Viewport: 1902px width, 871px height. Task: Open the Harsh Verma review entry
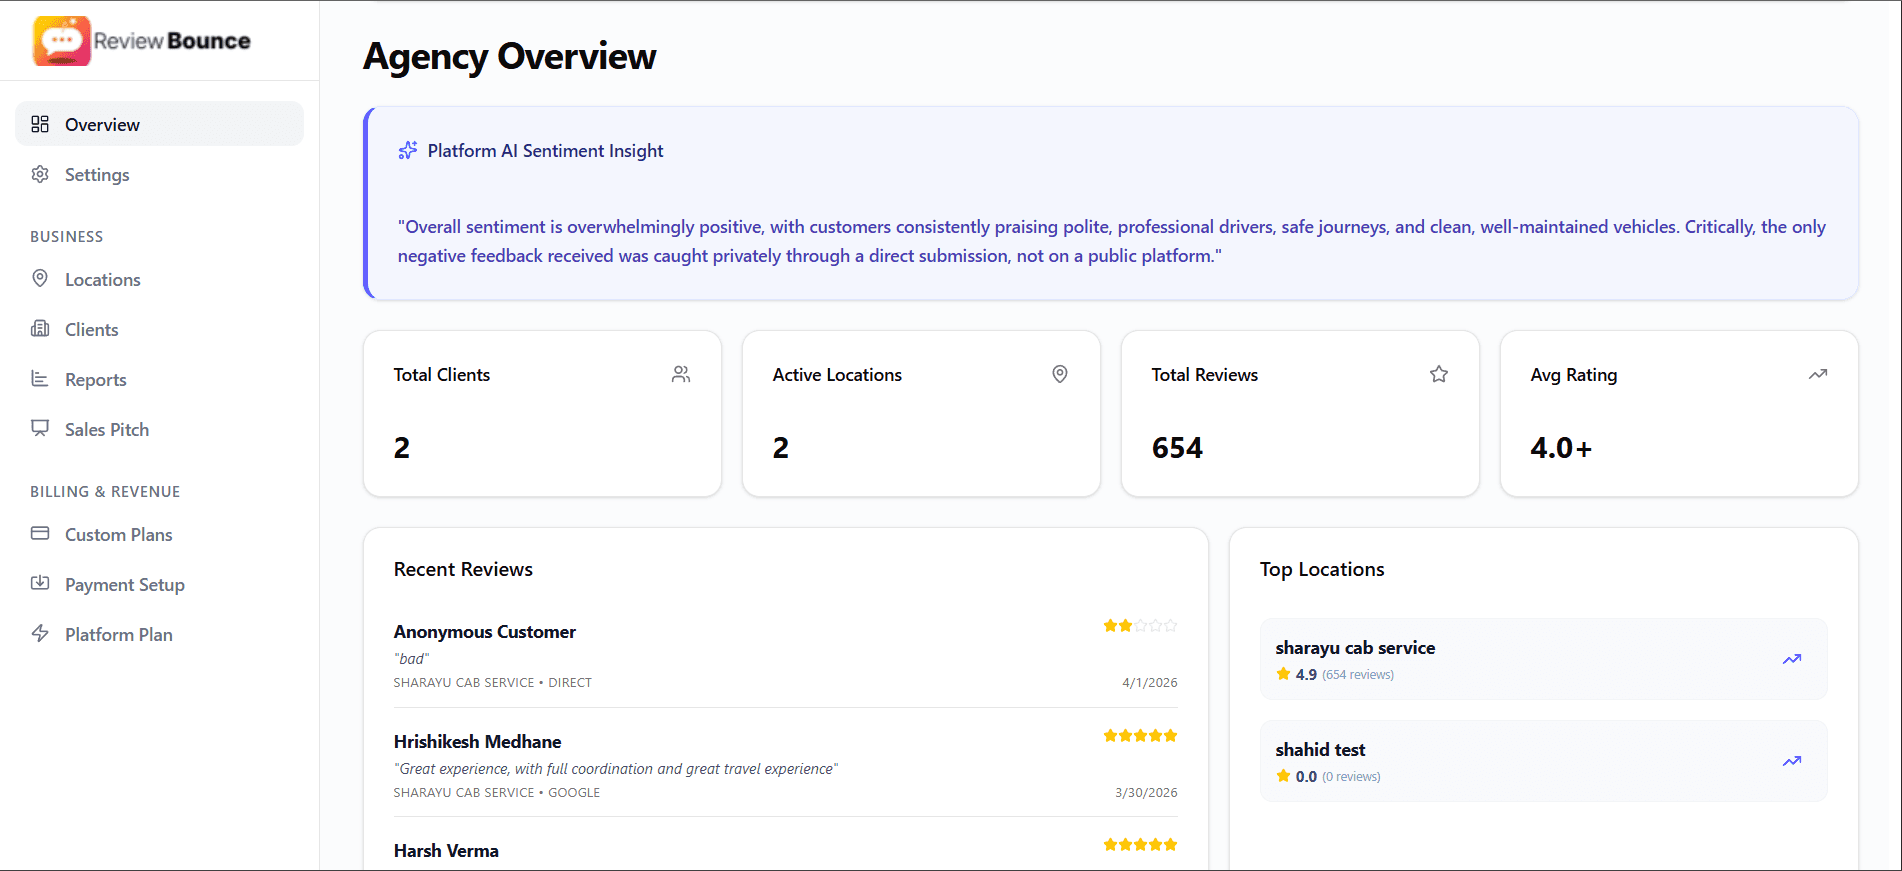tap(785, 850)
